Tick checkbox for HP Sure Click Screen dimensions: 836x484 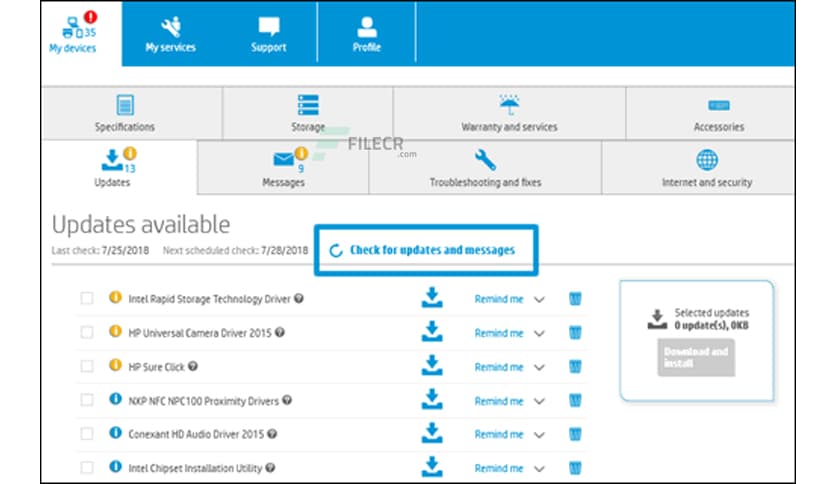pos(87,366)
